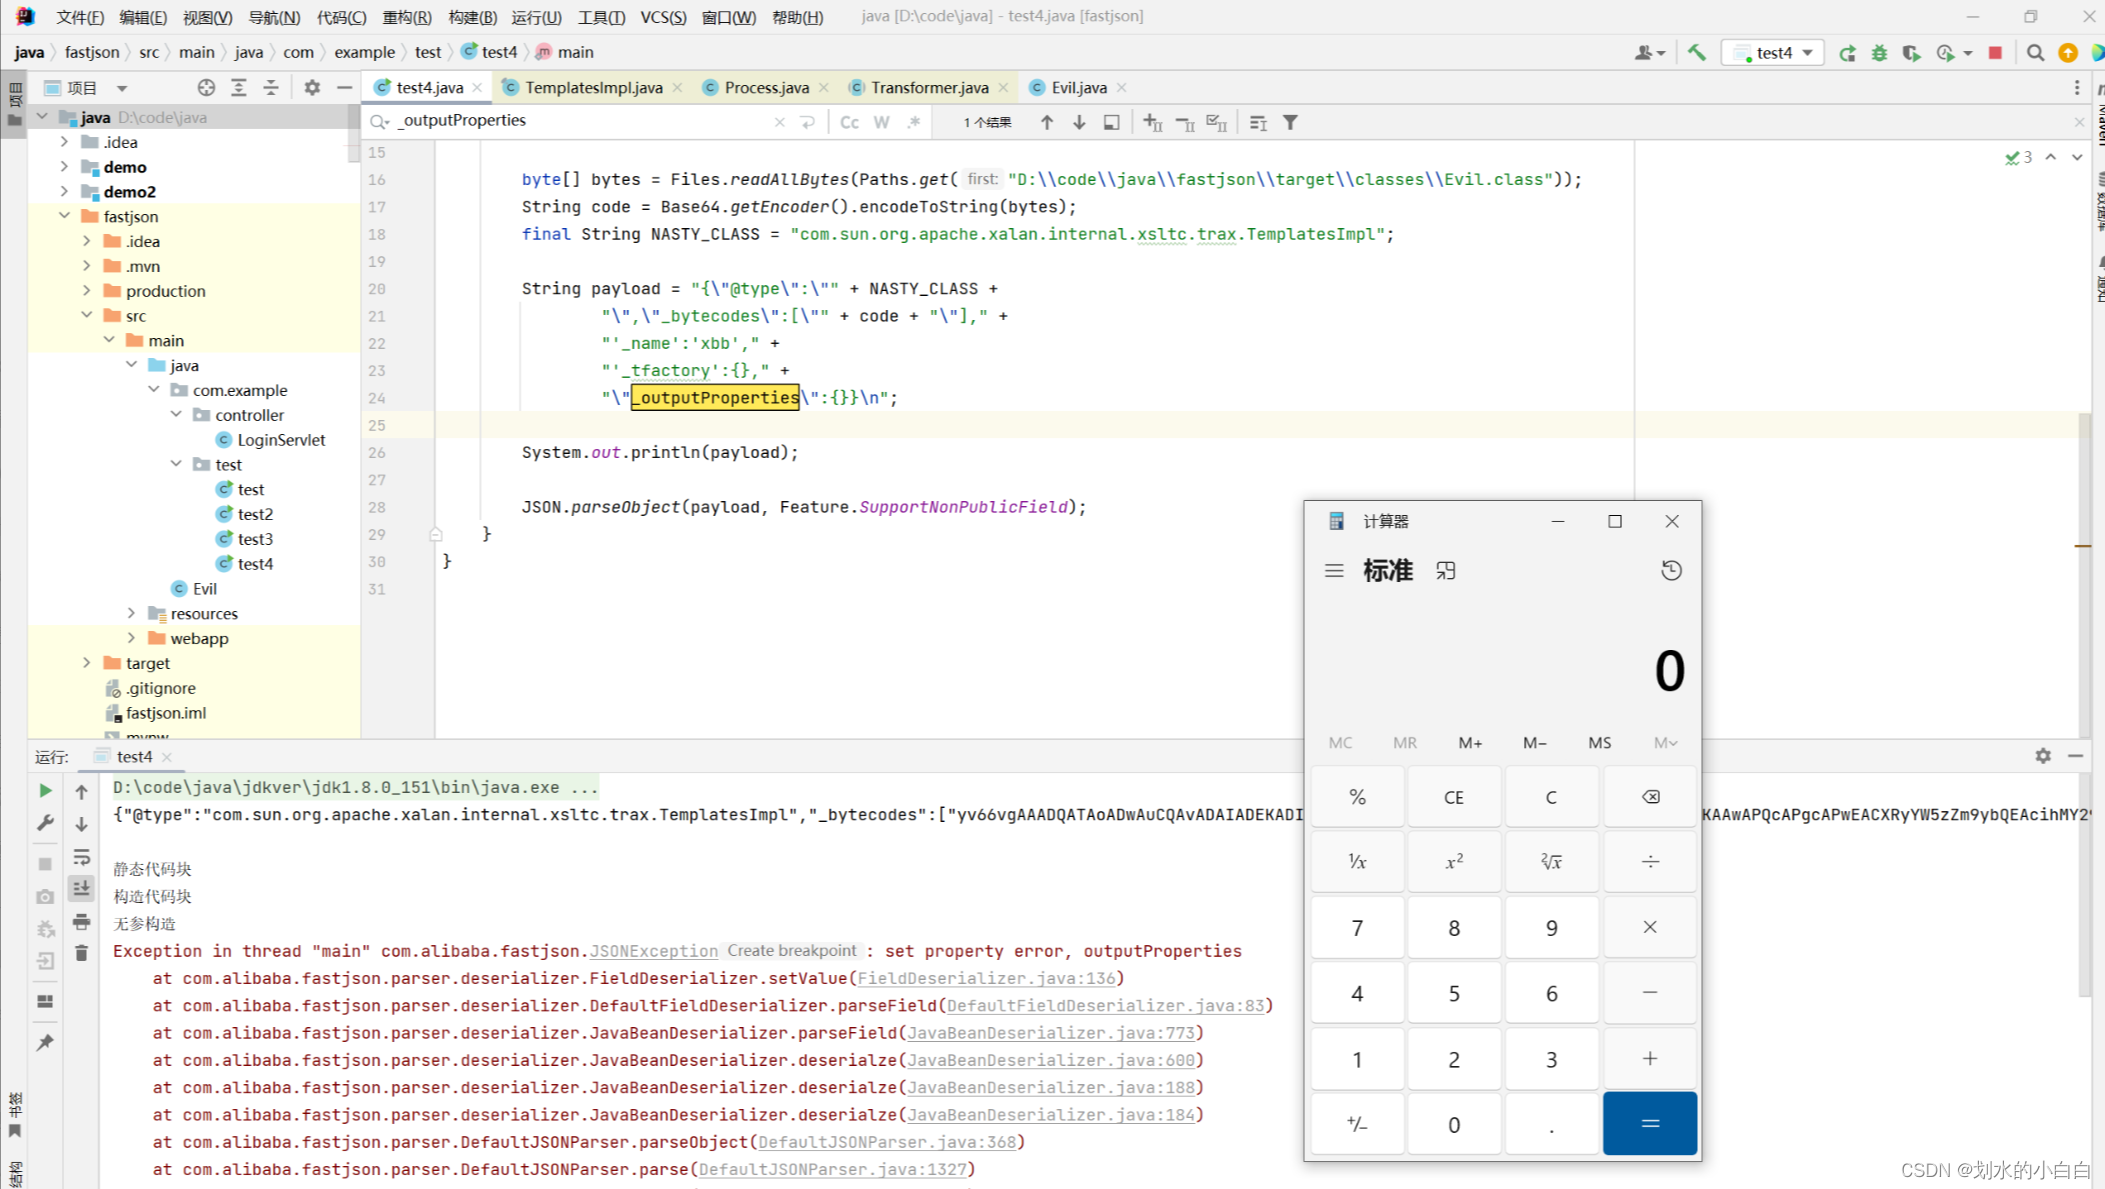The width and height of the screenshot is (2105, 1189).
Task: Click the filter search results funnel icon
Action: (x=1290, y=122)
